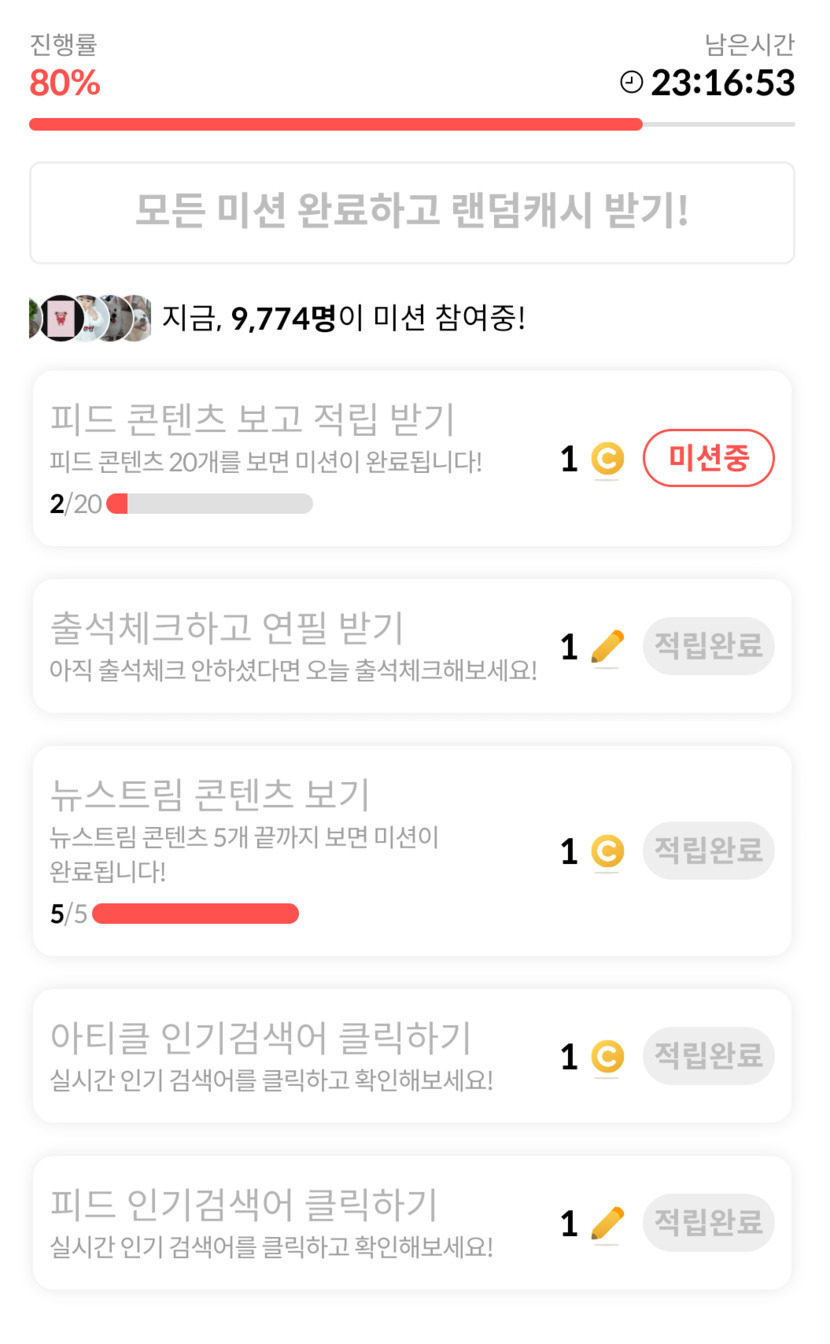The width and height of the screenshot is (830, 1344).
Task: Click the 23:16:53 remaining time countdown
Action: [722, 83]
